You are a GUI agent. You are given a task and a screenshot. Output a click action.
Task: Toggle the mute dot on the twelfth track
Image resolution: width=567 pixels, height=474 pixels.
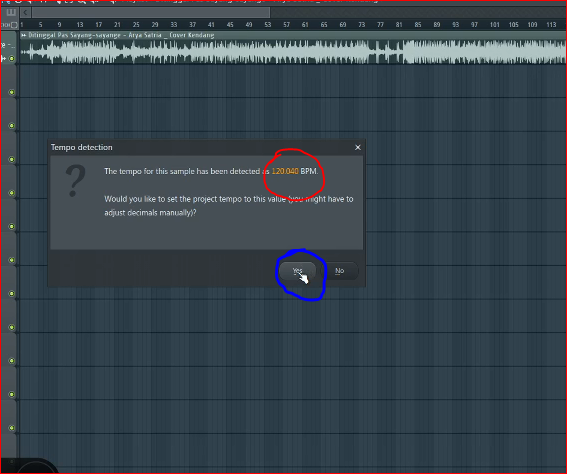(12, 428)
